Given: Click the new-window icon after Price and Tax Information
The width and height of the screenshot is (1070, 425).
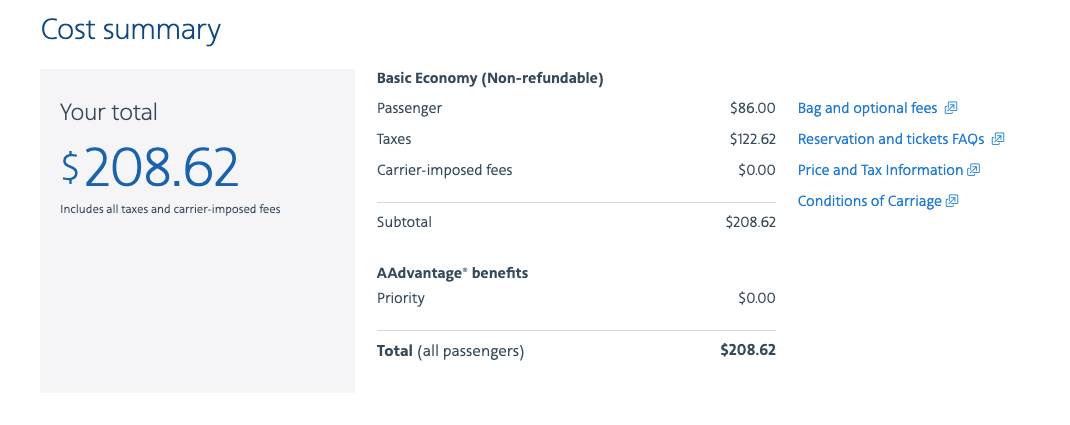Looking at the screenshot, I should tap(974, 170).
